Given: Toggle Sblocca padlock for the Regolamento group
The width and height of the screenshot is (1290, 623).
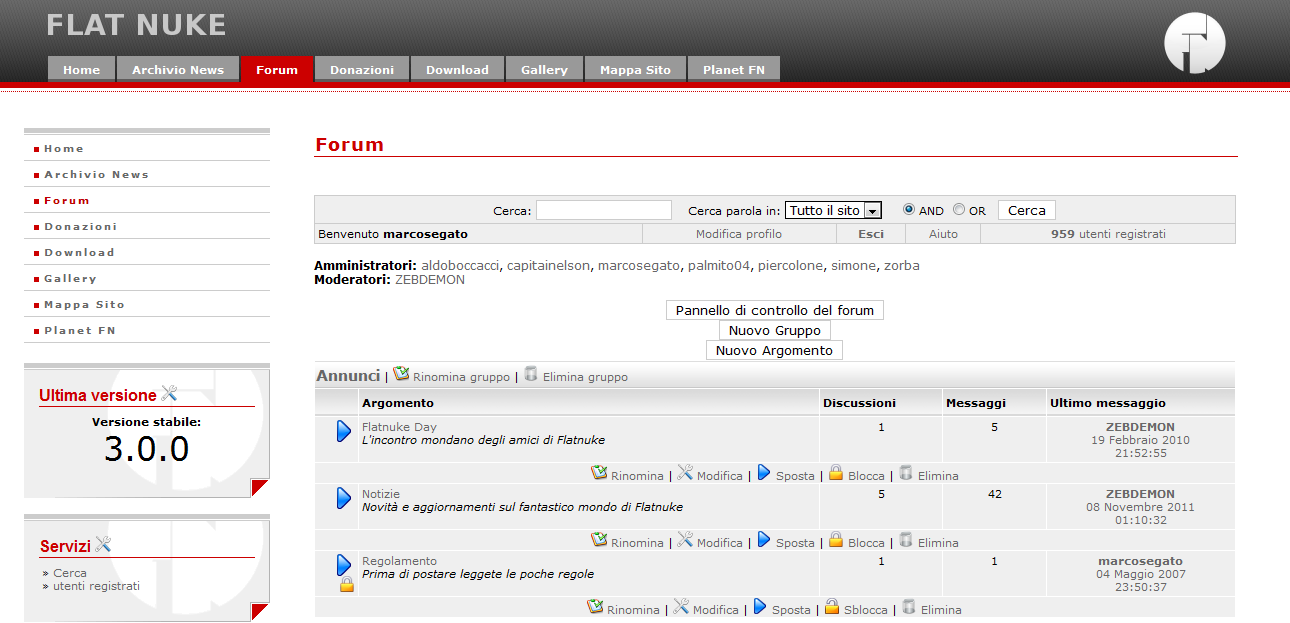Looking at the screenshot, I should pos(831,608).
